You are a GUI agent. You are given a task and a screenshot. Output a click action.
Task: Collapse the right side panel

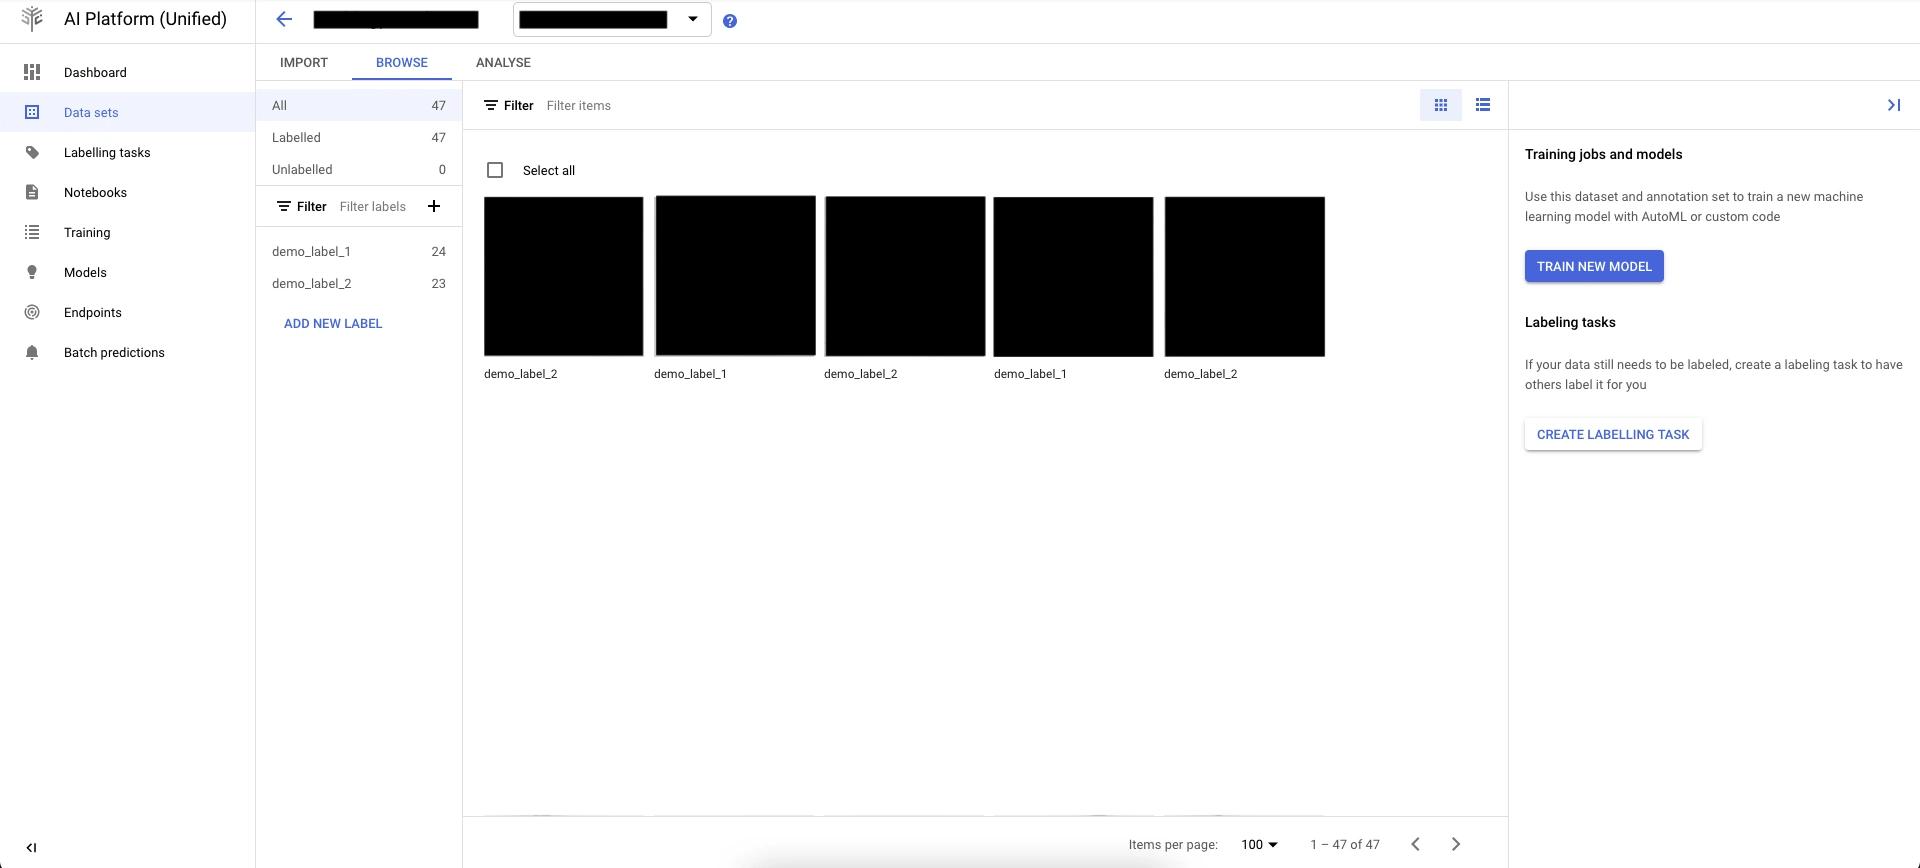click(x=1893, y=105)
